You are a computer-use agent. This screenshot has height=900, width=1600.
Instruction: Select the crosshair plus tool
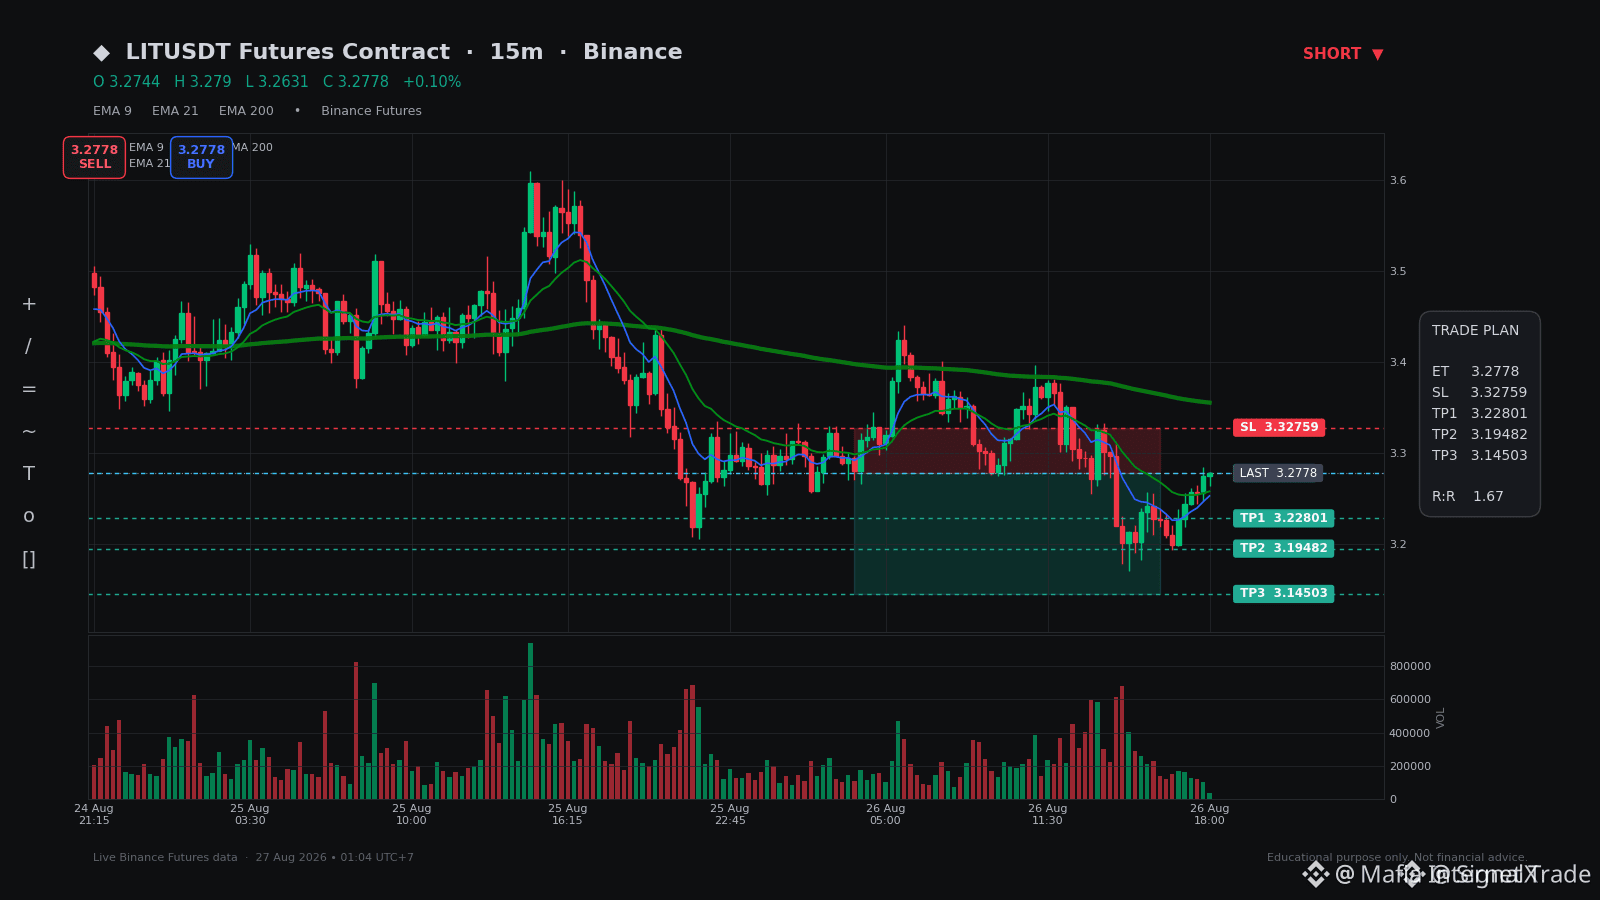tap(29, 304)
